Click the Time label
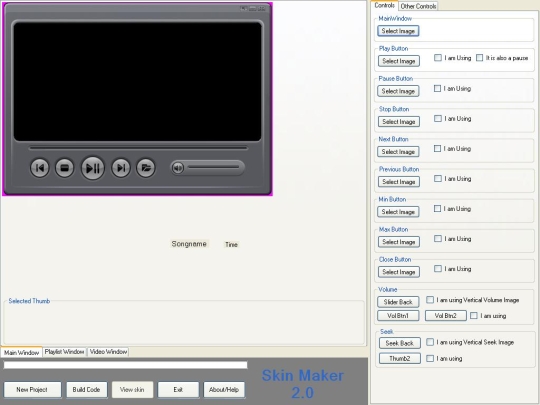 pyautogui.click(x=231, y=245)
